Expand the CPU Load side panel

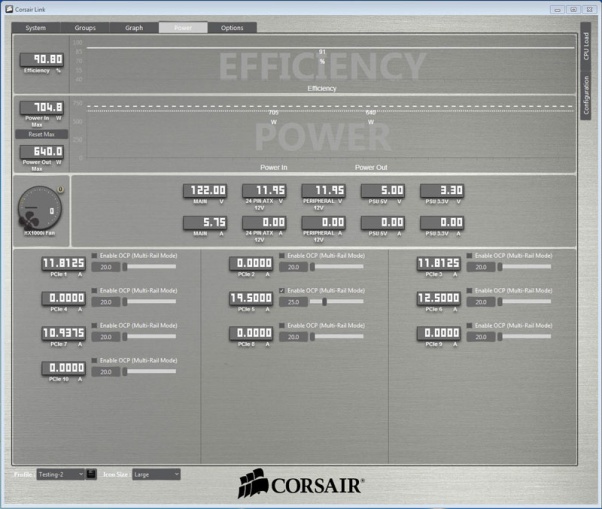point(587,50)
